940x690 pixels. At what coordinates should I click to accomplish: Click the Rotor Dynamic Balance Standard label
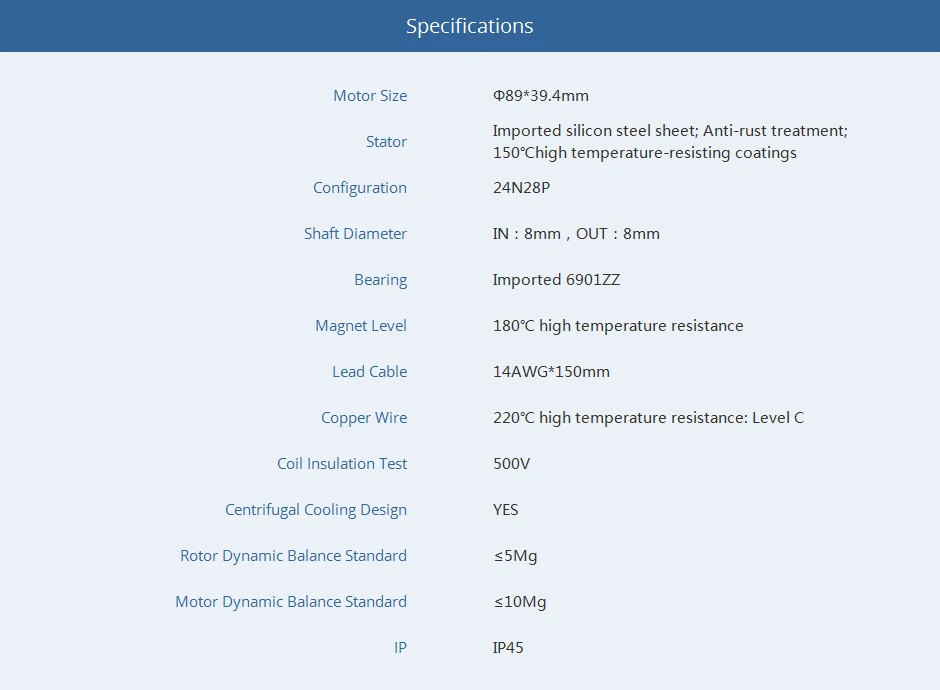click(293, 556)
